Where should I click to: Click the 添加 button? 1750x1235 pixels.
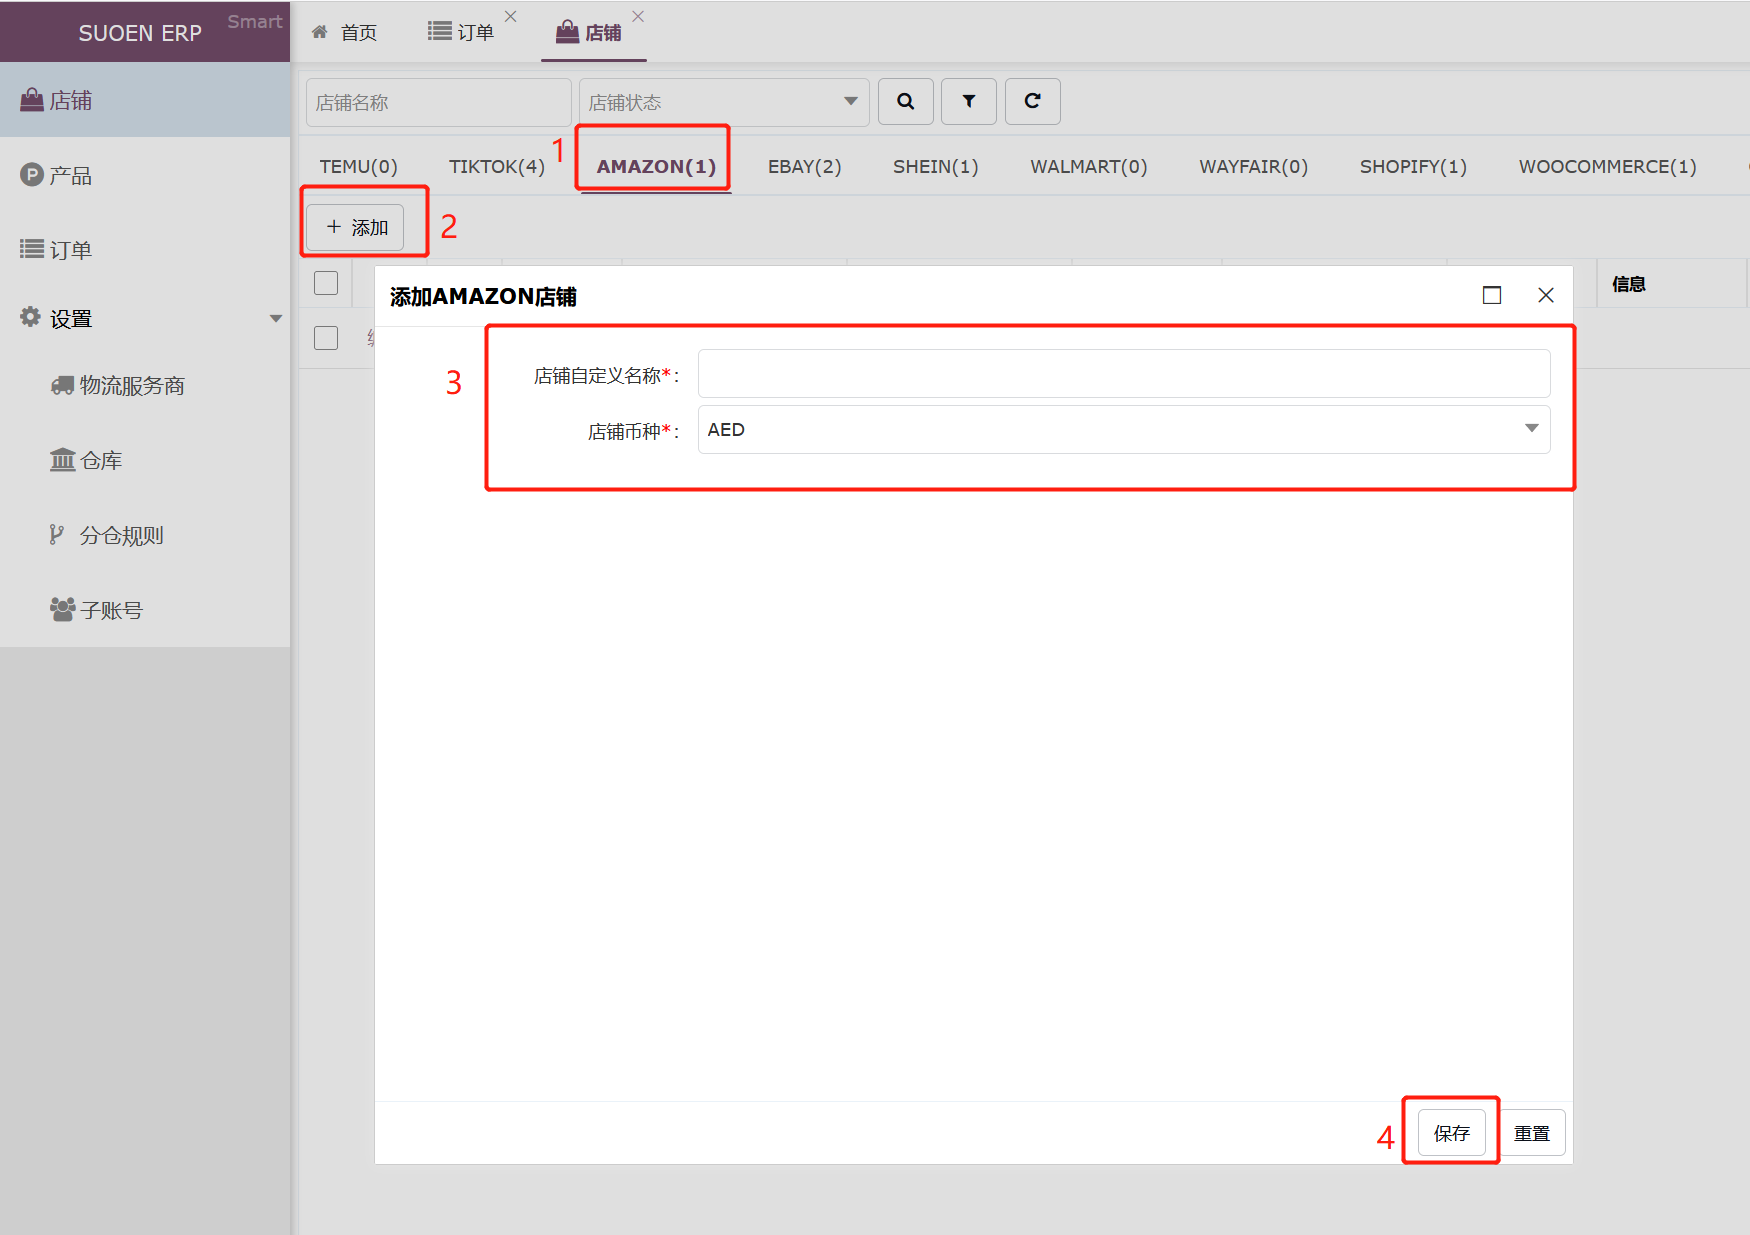click(355, 227)
